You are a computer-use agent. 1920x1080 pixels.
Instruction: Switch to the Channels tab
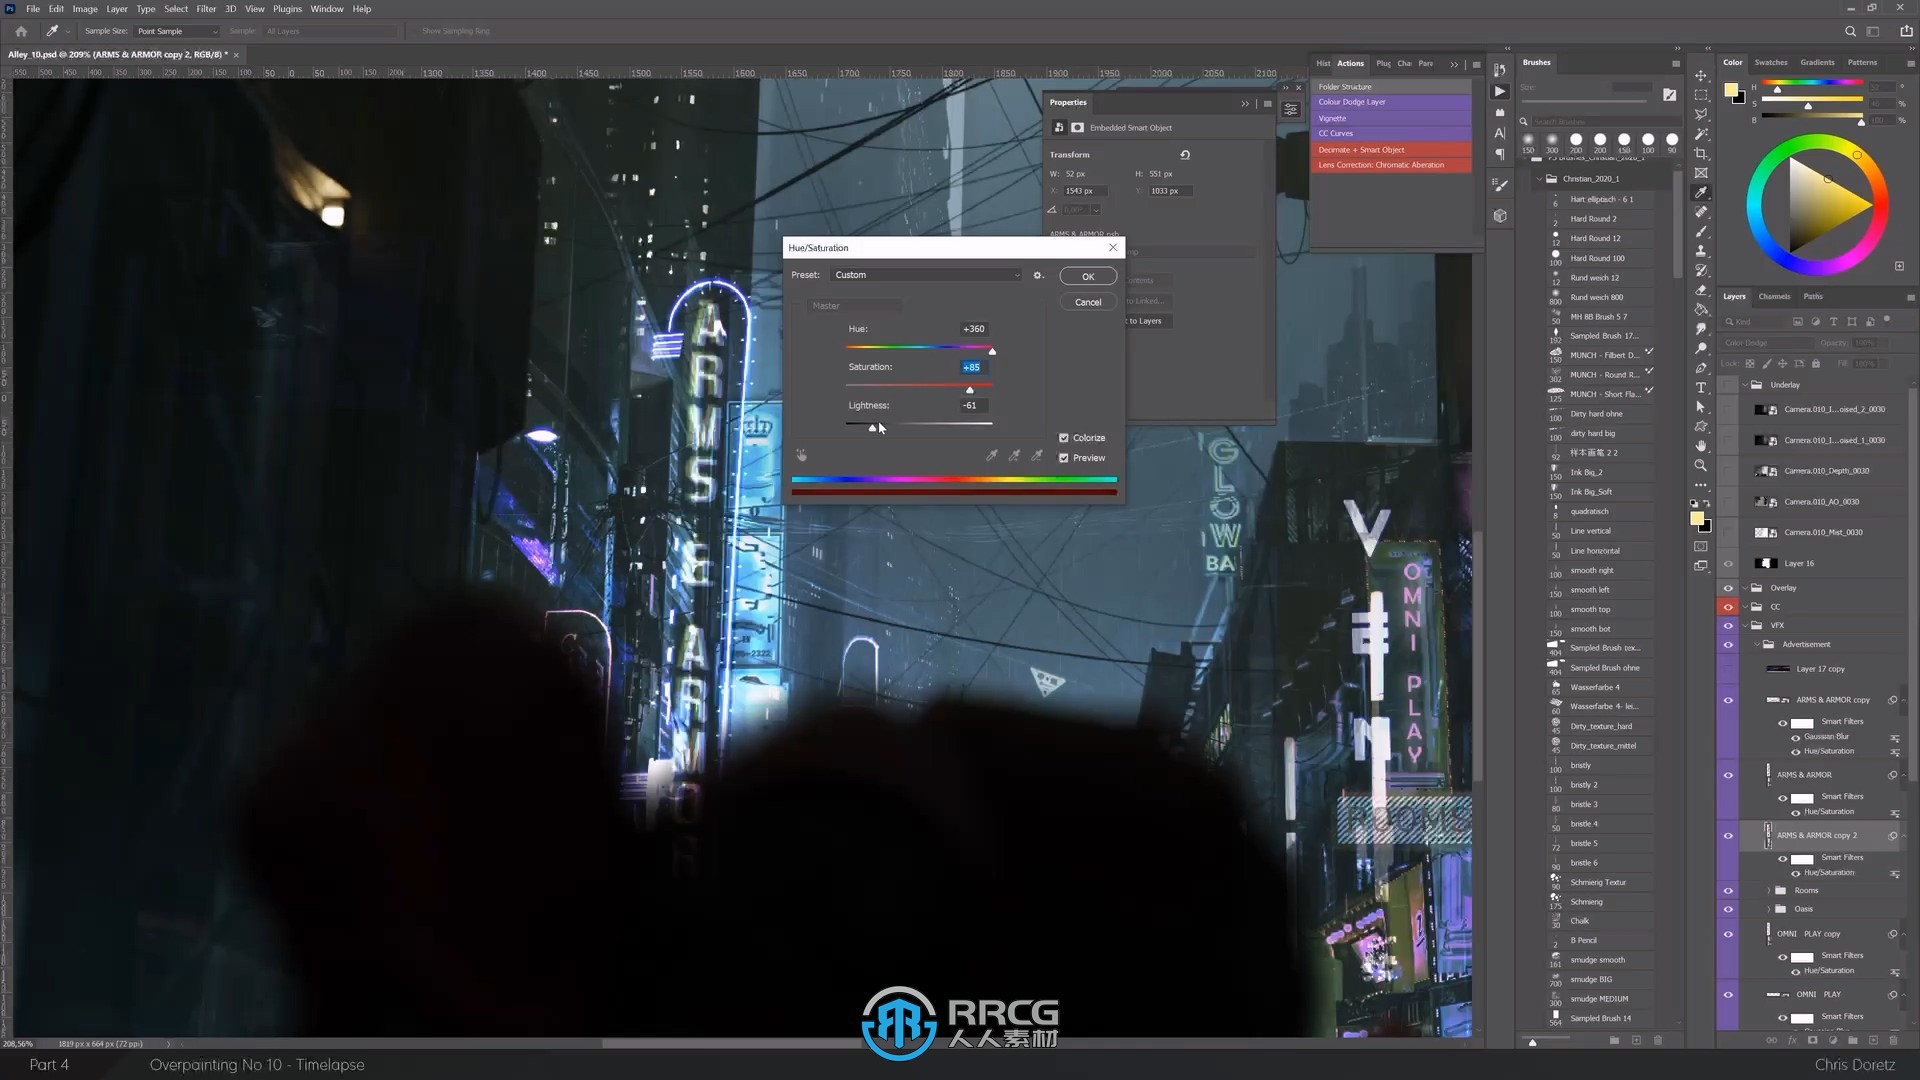(x=1774, y=296)
